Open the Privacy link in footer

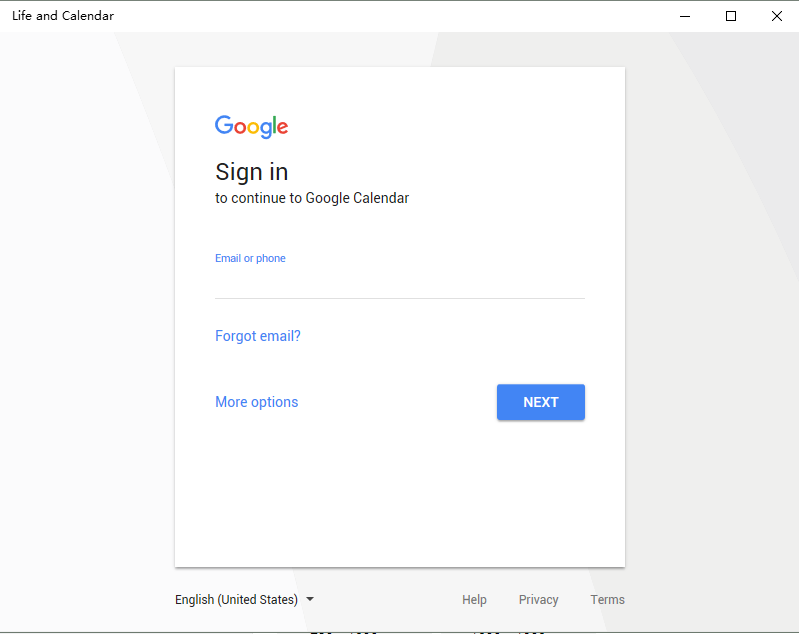[x=538, y=600]
